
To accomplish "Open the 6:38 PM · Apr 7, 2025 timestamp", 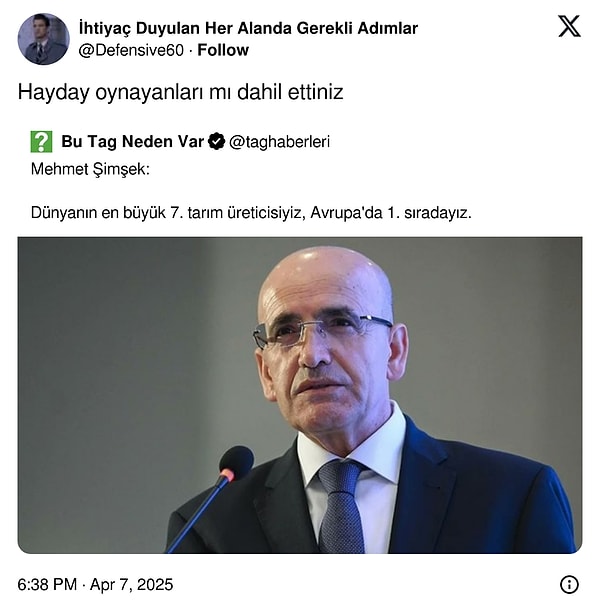I will [x=95, y=584].
